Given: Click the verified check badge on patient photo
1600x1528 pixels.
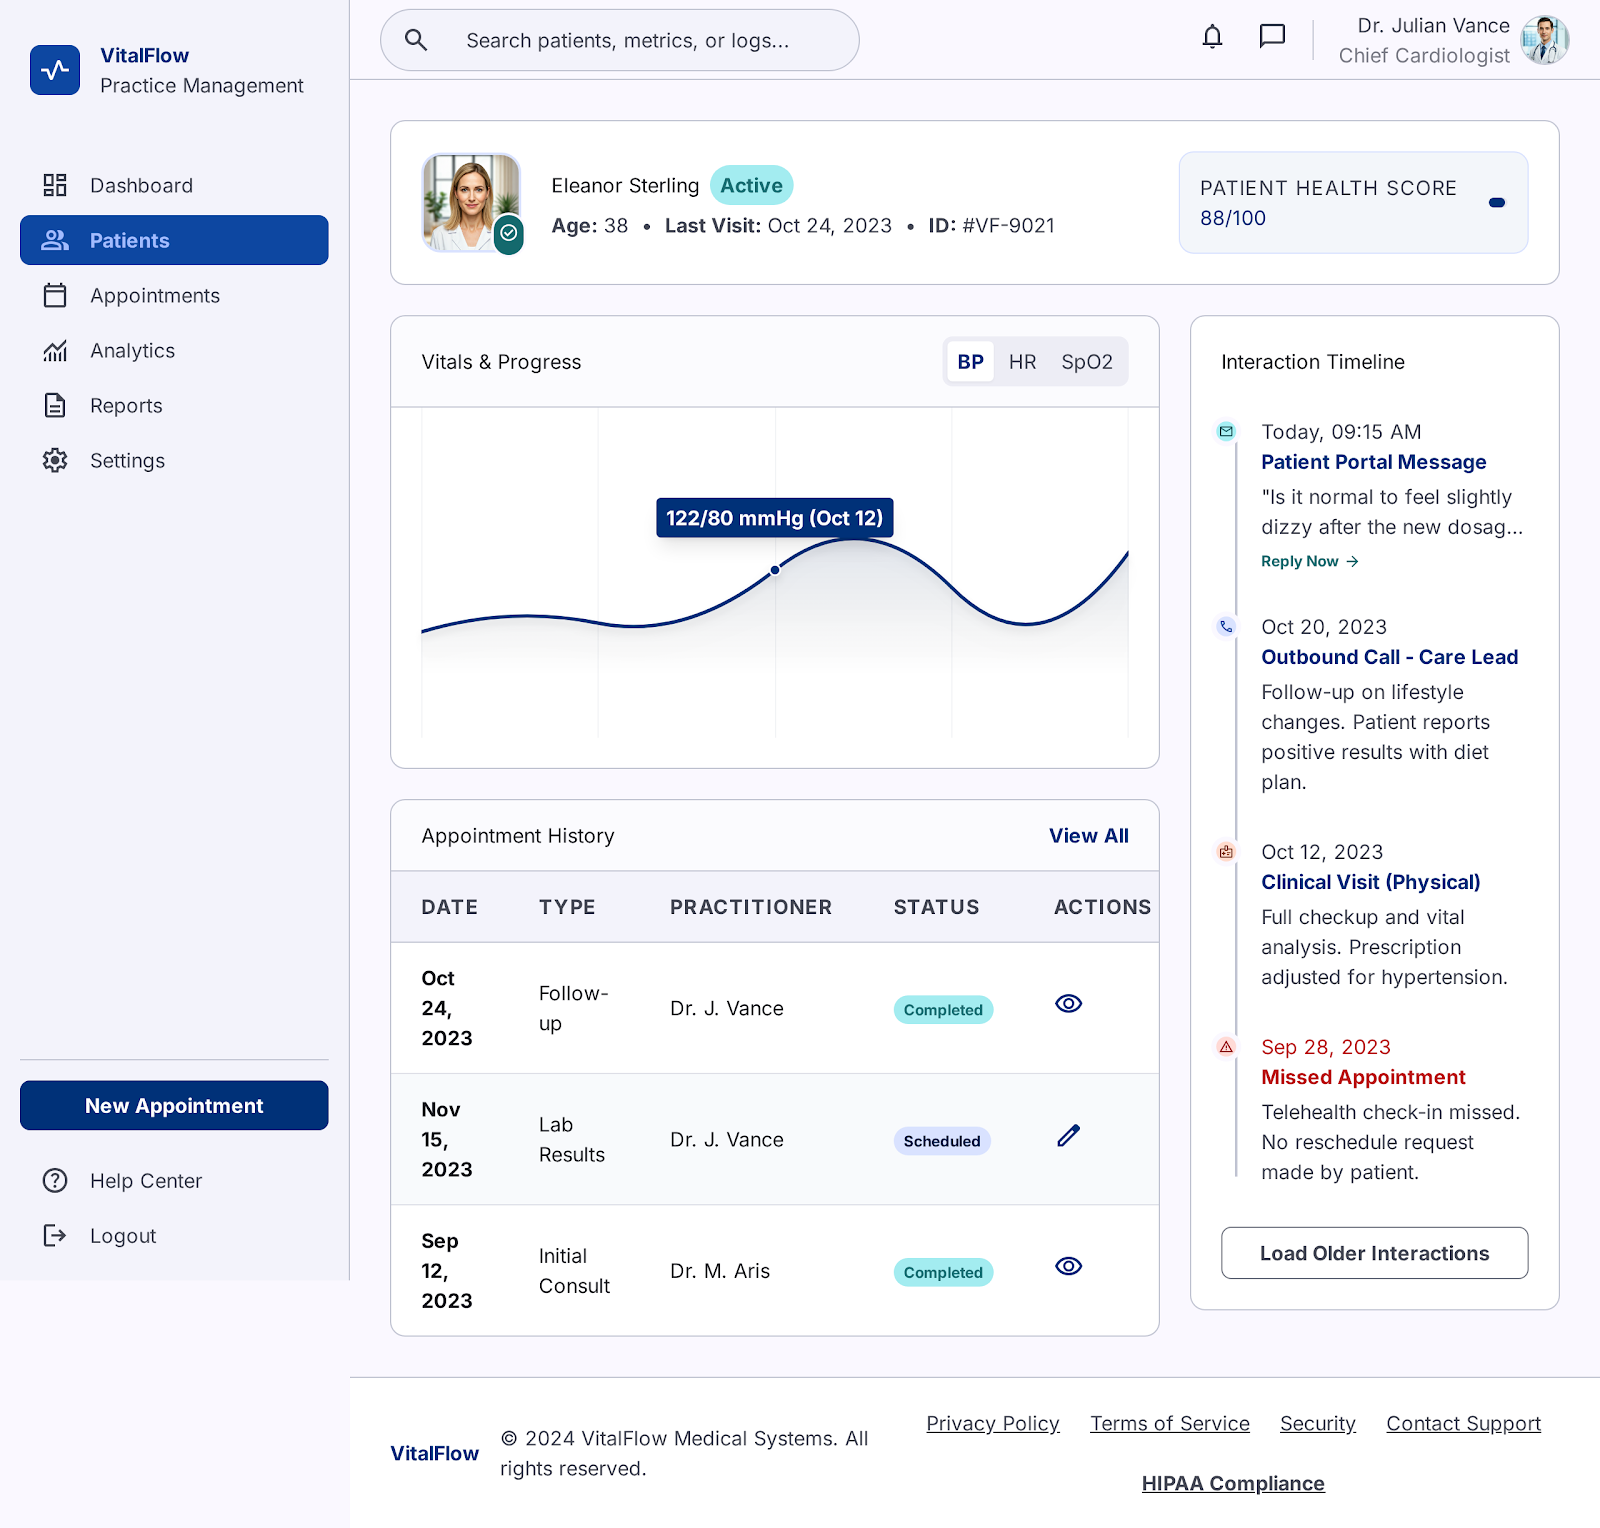Looking at the screenshot, I should click(509, 233).
